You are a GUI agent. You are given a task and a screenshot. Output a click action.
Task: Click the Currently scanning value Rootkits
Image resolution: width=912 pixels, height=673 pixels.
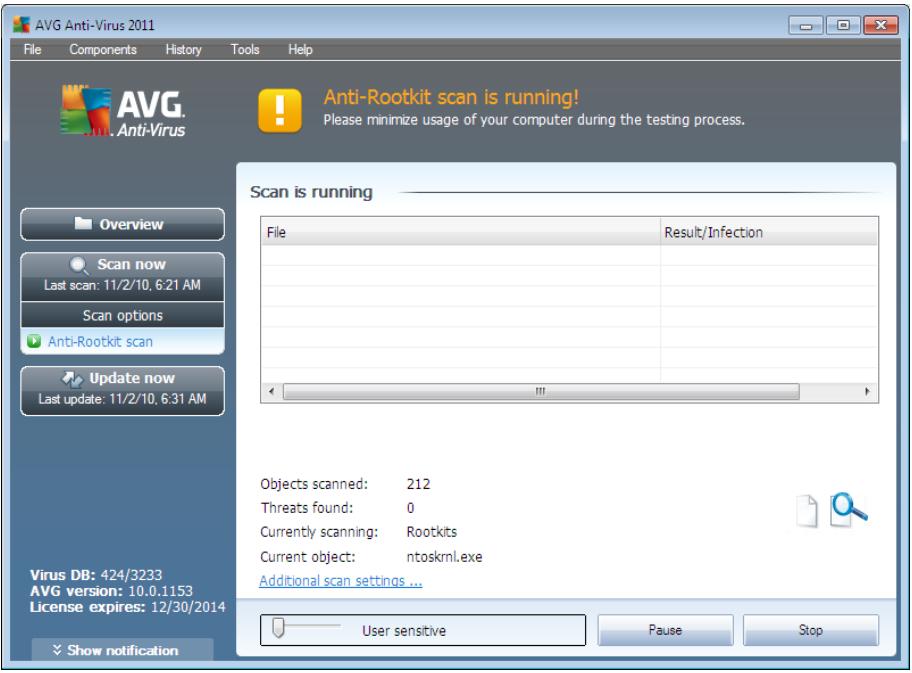(432, 532)
